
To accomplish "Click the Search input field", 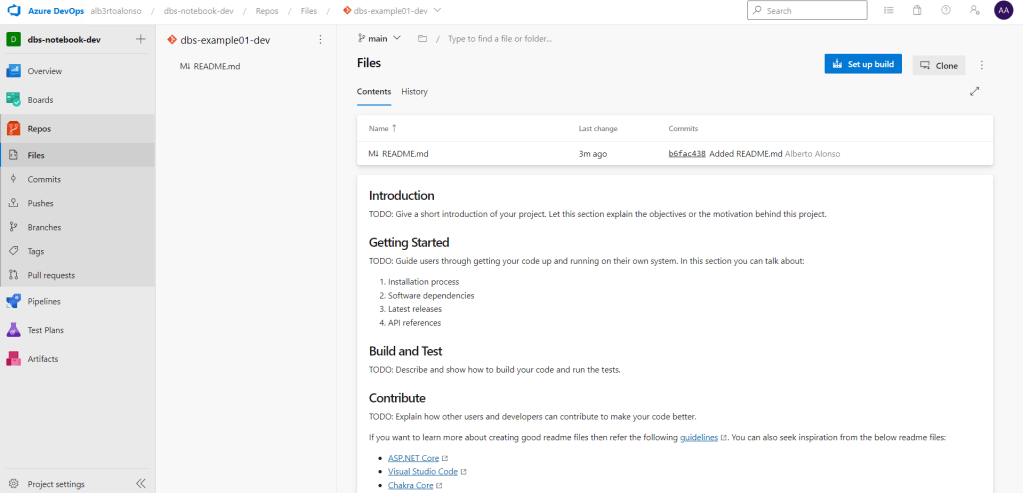I will pos(810,10).
